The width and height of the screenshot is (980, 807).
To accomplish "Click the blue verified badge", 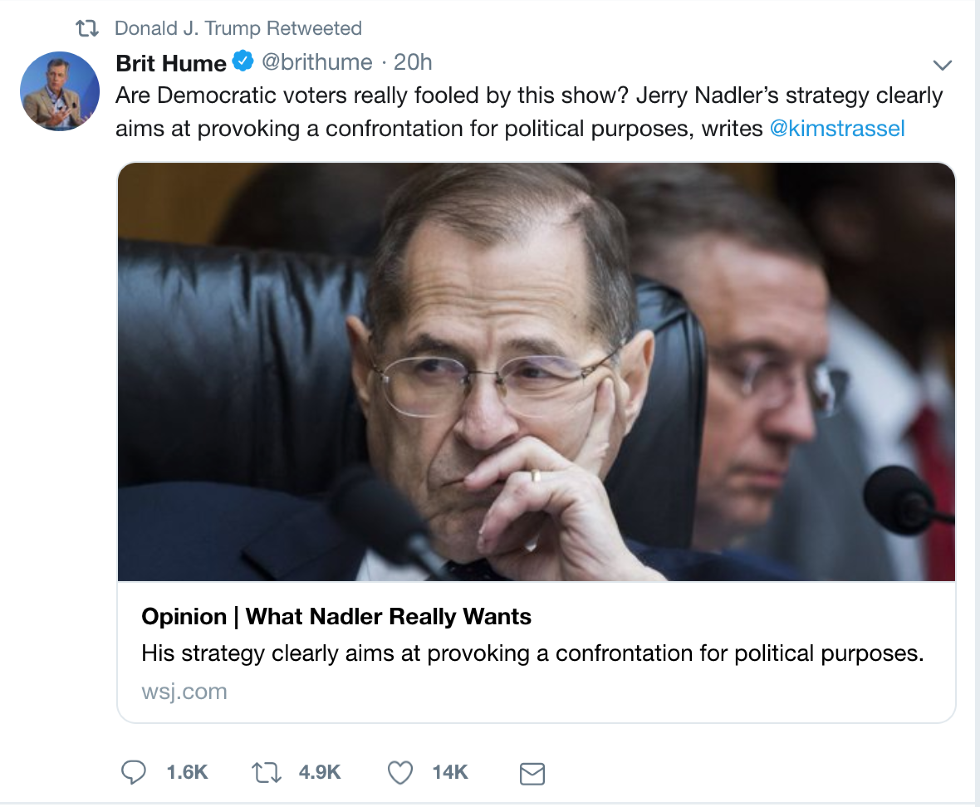I will 243,63.
